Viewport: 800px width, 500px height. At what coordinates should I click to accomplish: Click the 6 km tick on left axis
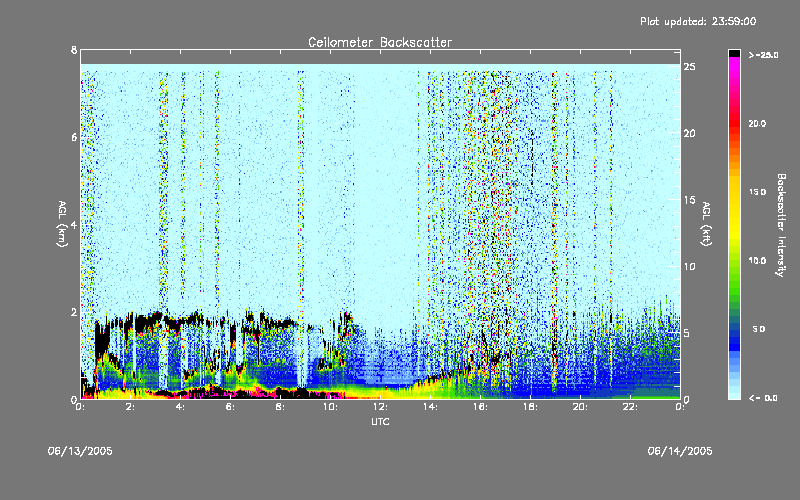[x=74, y=137]
